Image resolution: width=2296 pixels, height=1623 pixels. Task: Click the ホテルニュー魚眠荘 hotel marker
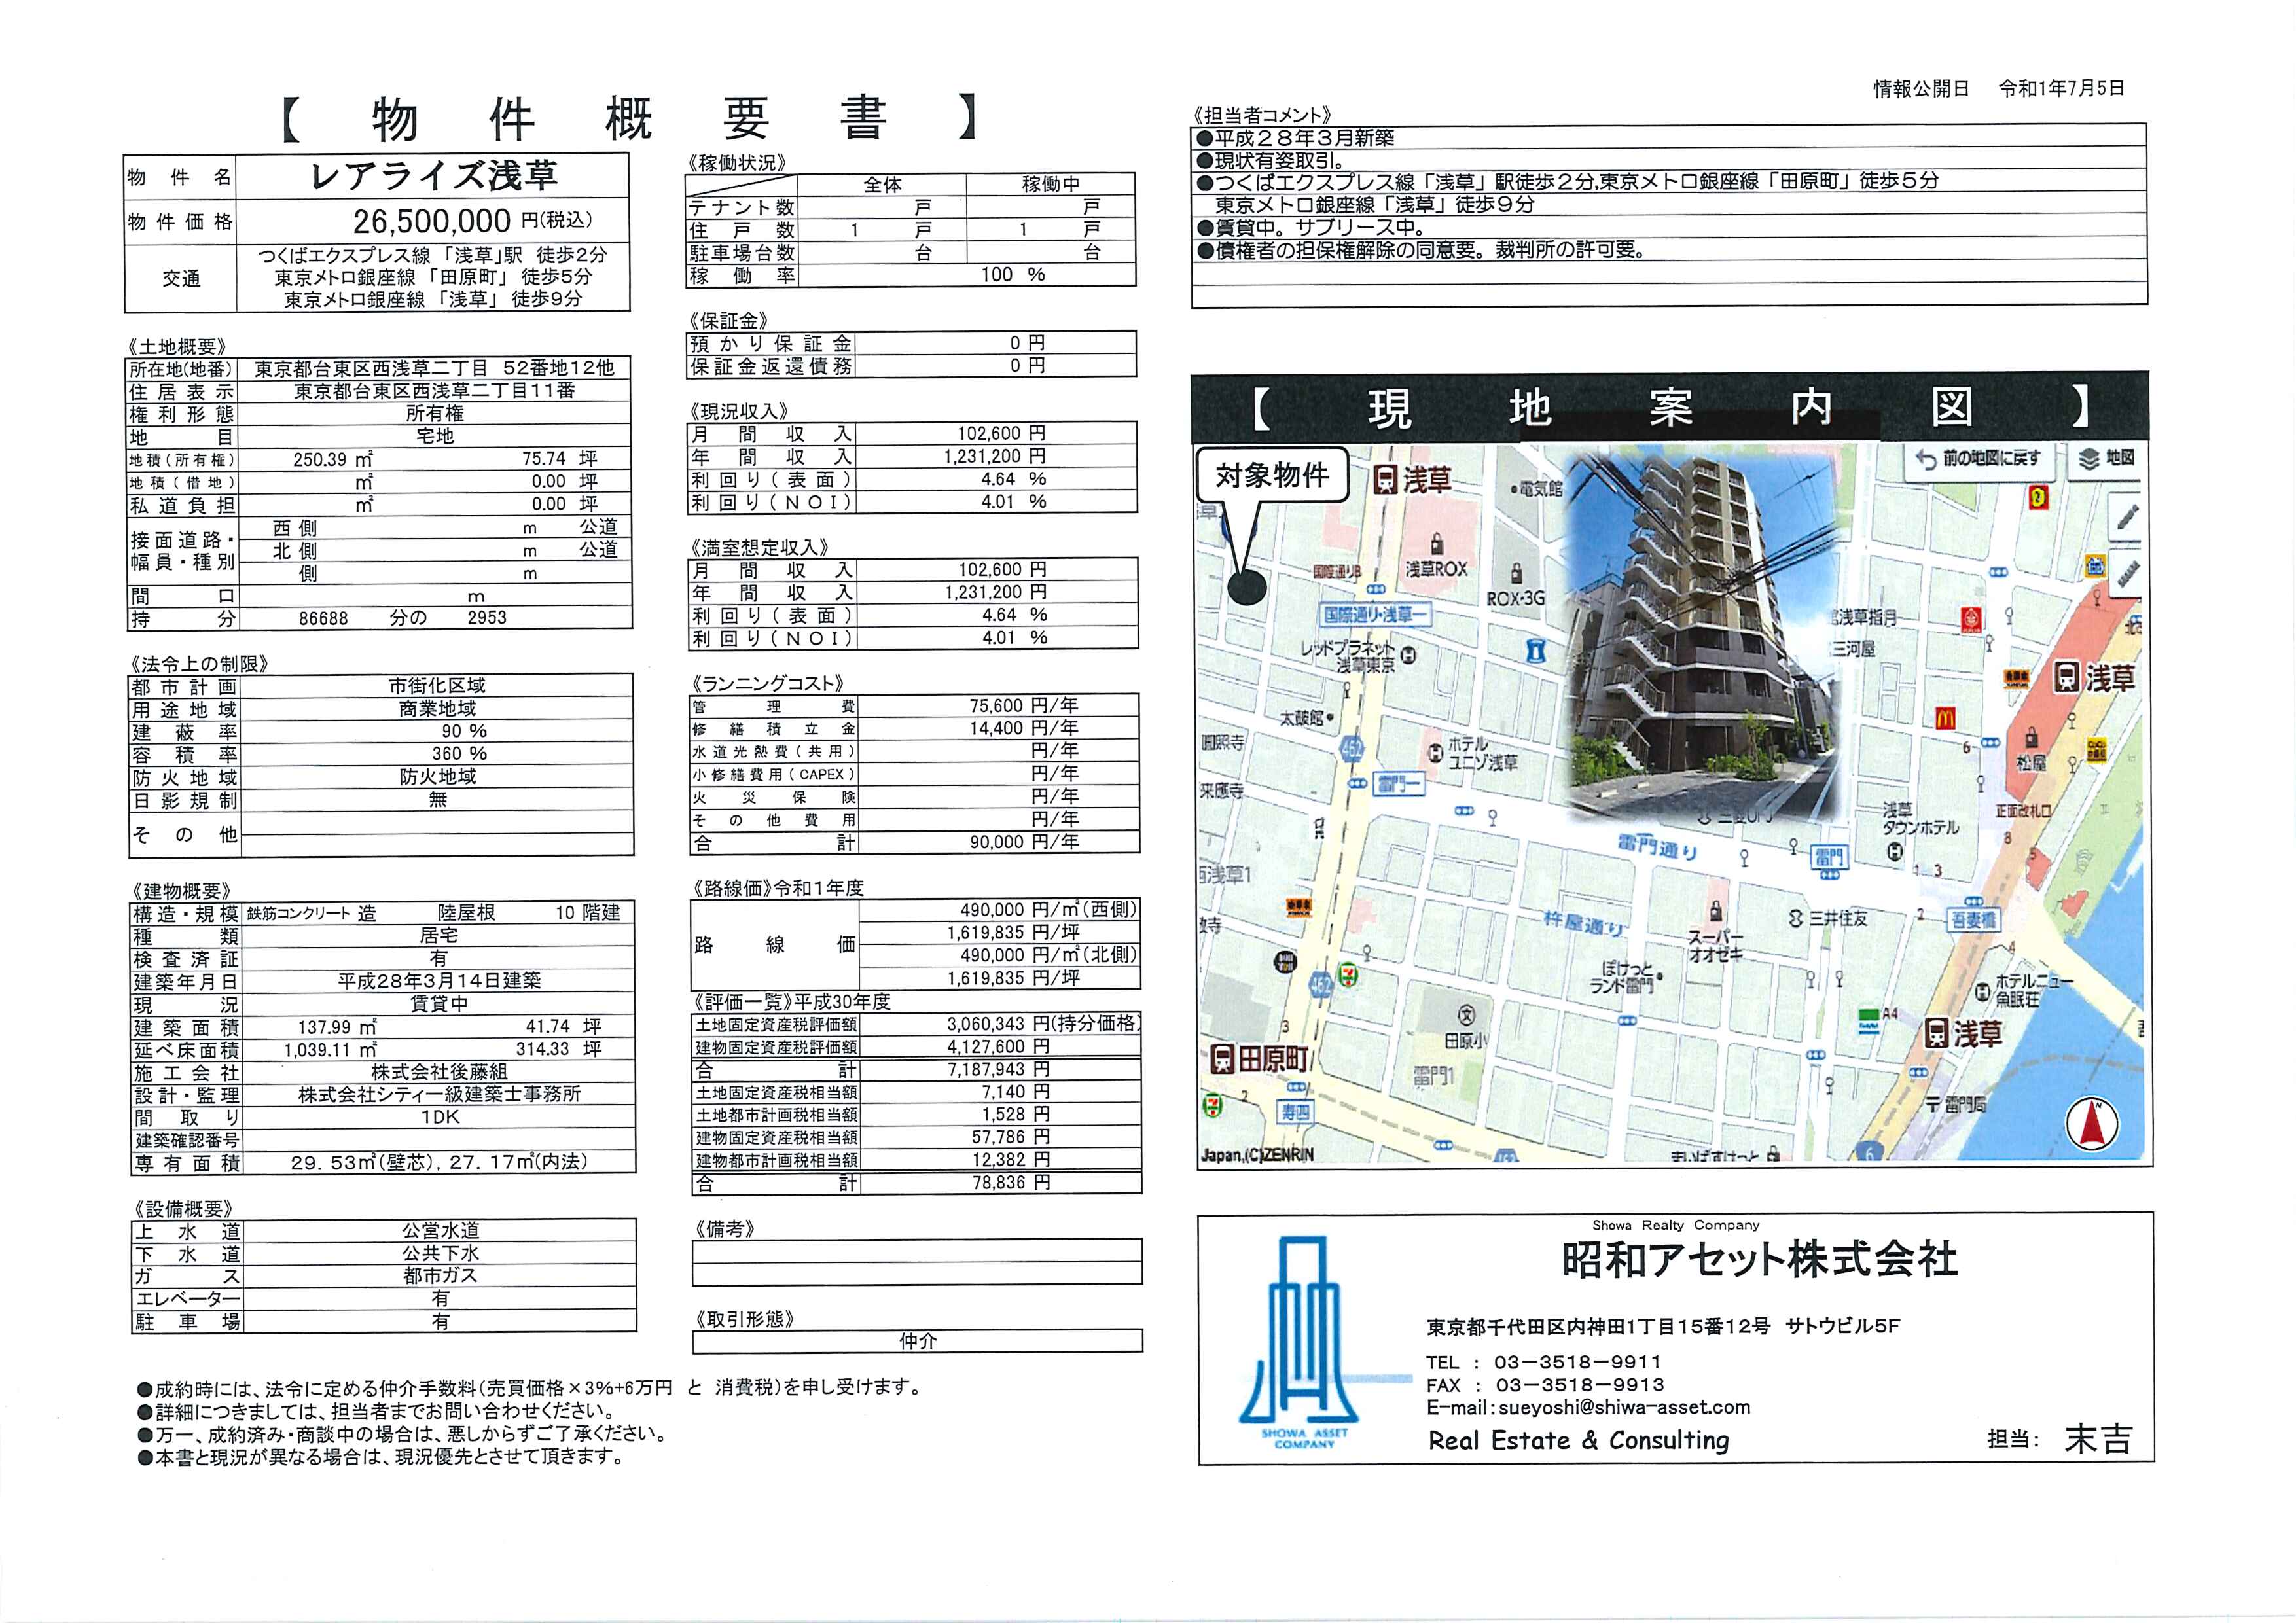click(1982, 992)
